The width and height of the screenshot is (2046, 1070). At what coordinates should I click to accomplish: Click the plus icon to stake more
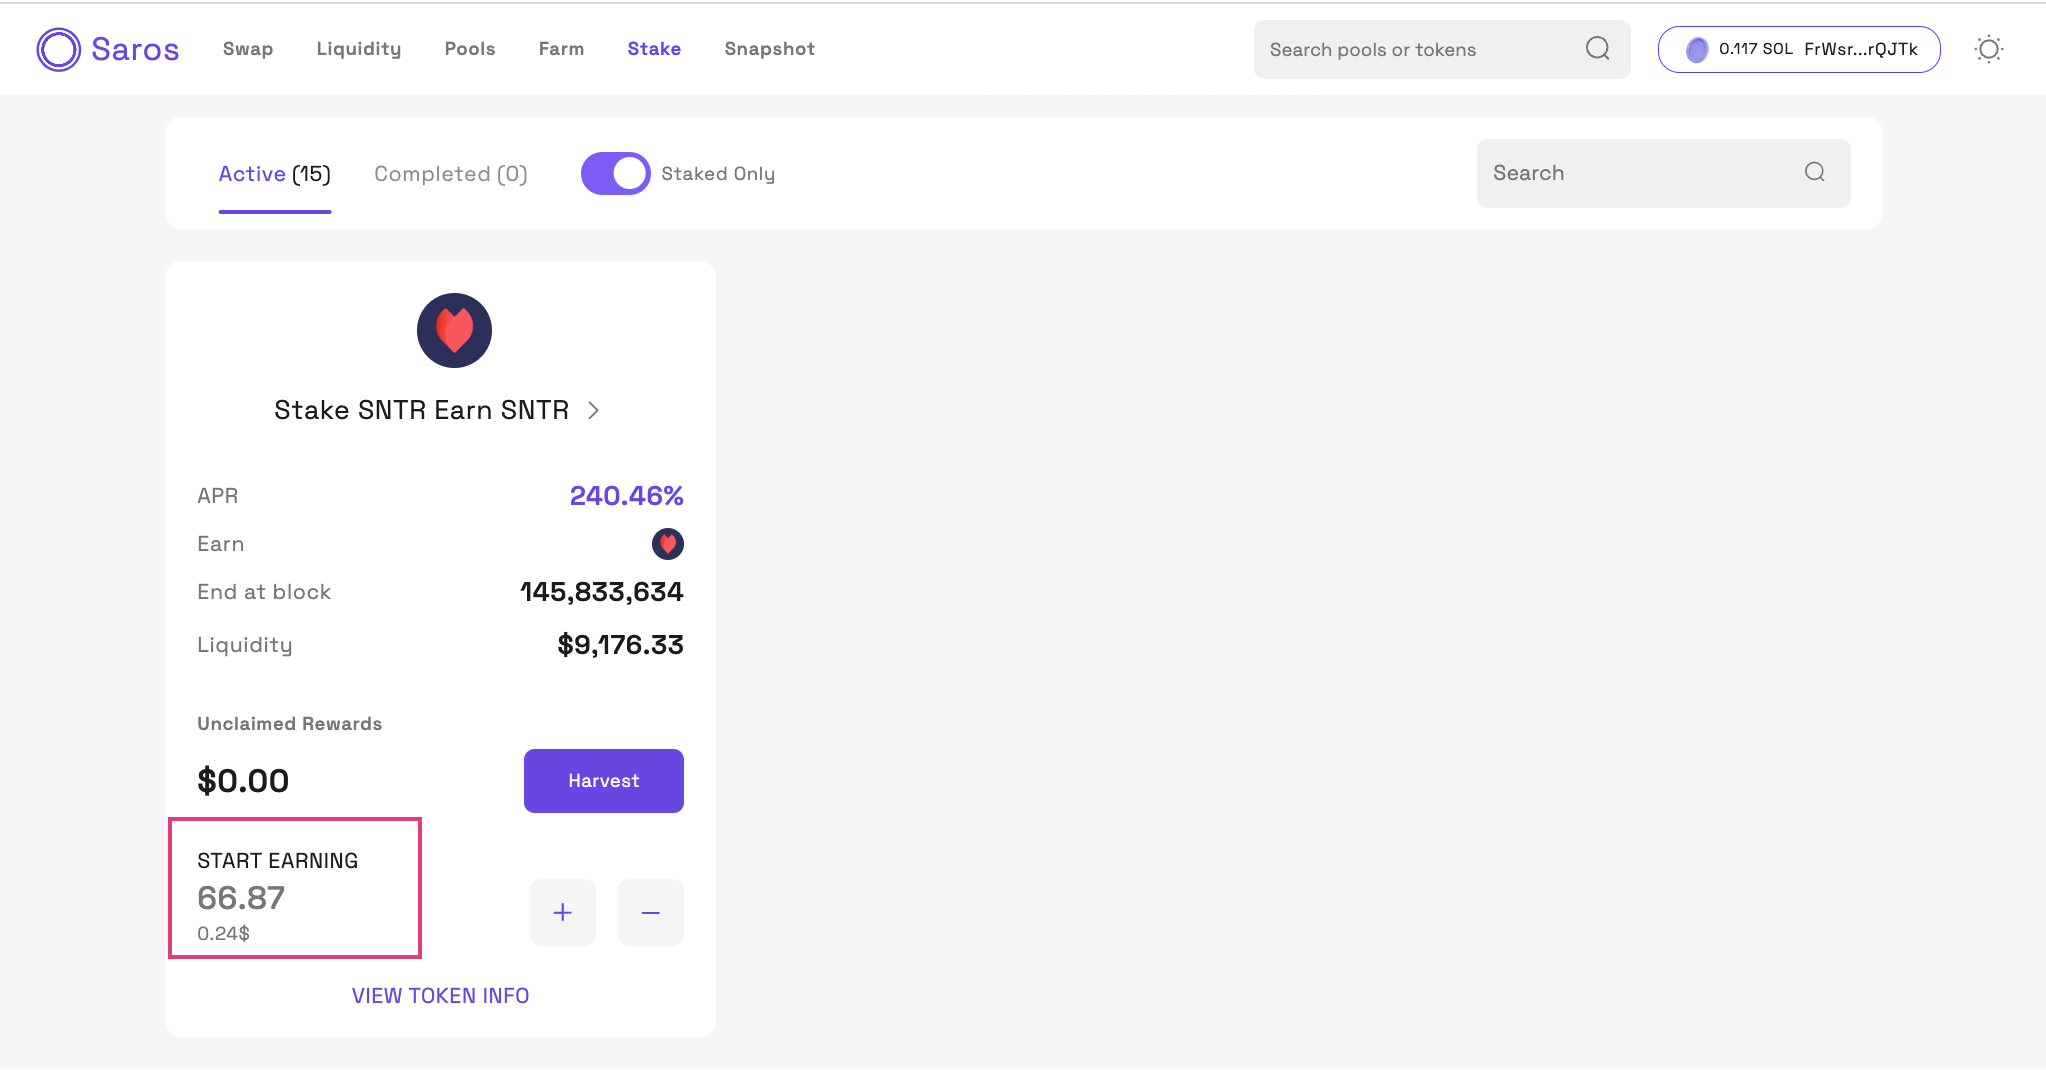click(x=563, y=912)
